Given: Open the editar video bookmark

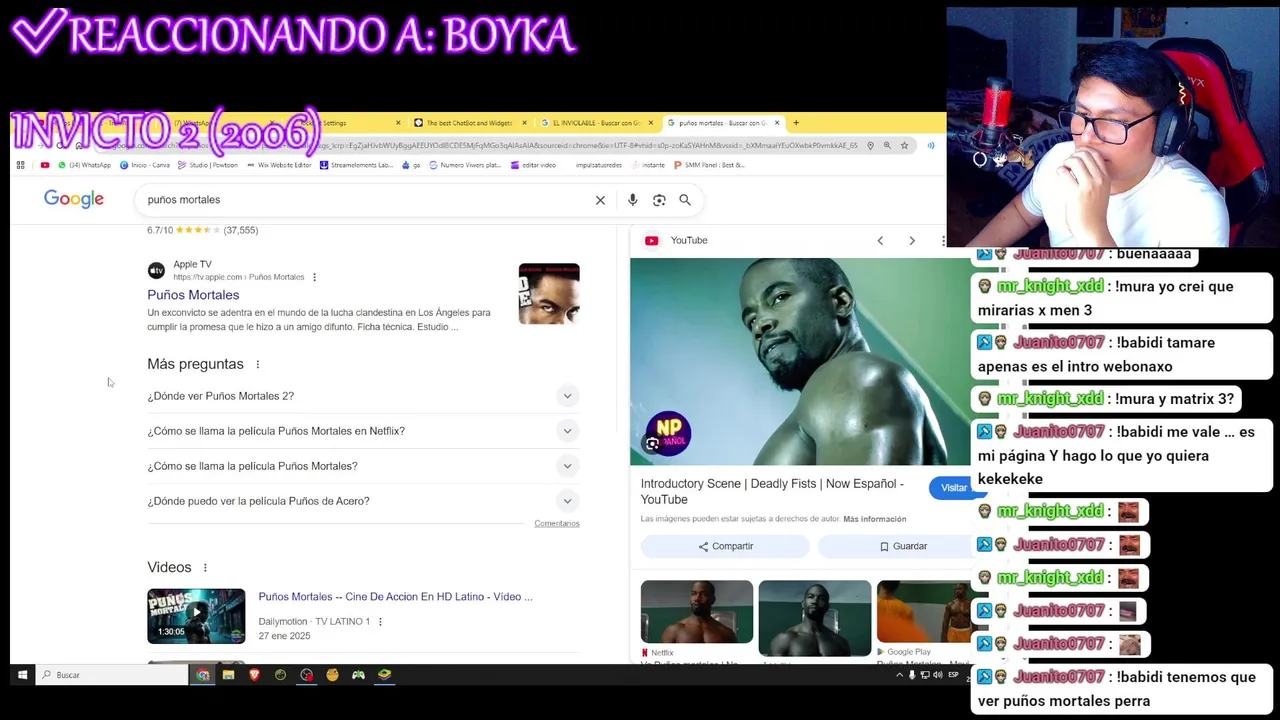Looking at the screenshot, I should coord(533,165).
